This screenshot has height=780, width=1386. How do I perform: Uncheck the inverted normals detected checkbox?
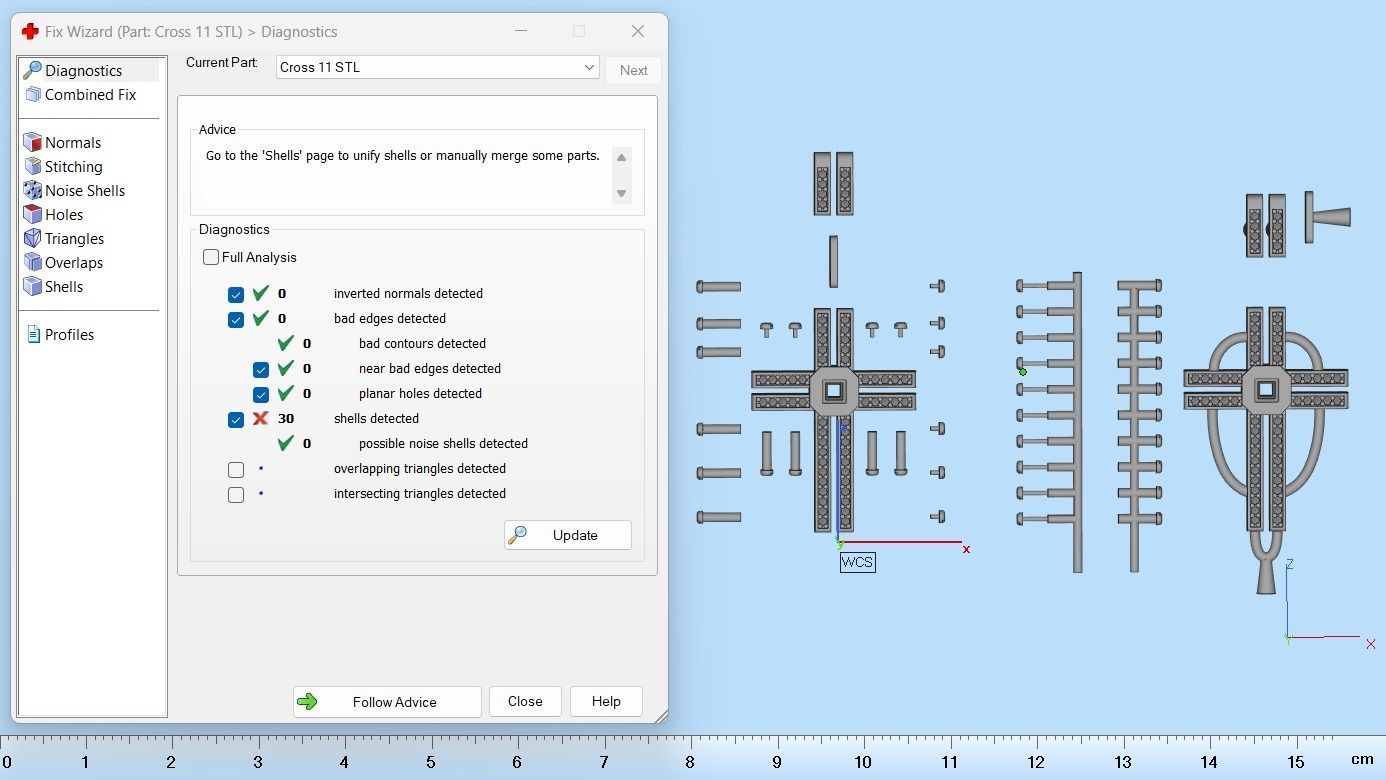point(236,294)
